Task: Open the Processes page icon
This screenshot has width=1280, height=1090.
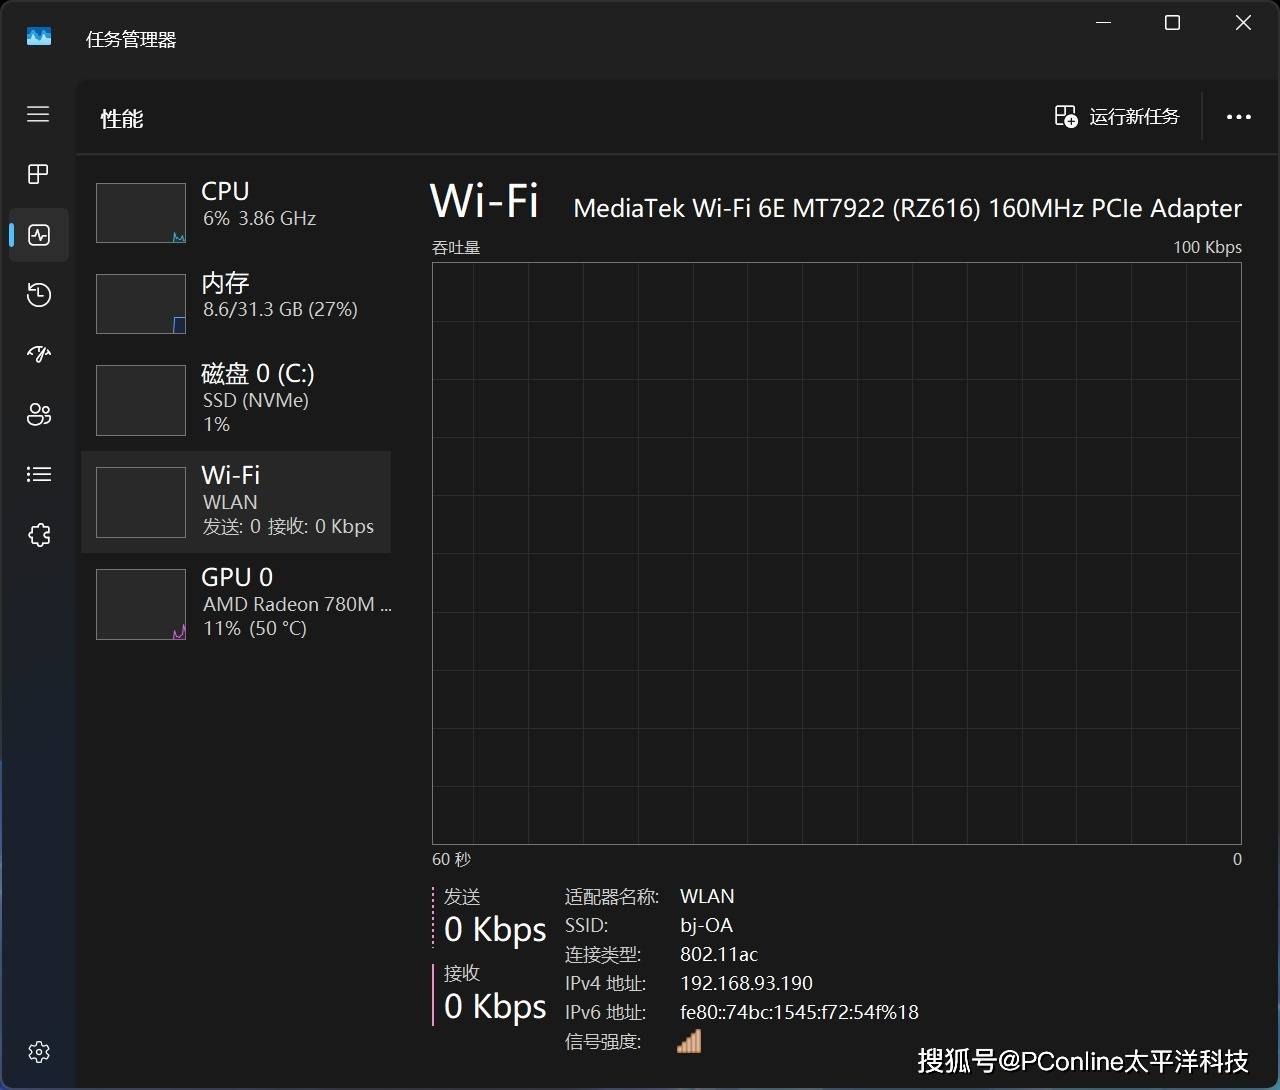Action: coord(38,174)
